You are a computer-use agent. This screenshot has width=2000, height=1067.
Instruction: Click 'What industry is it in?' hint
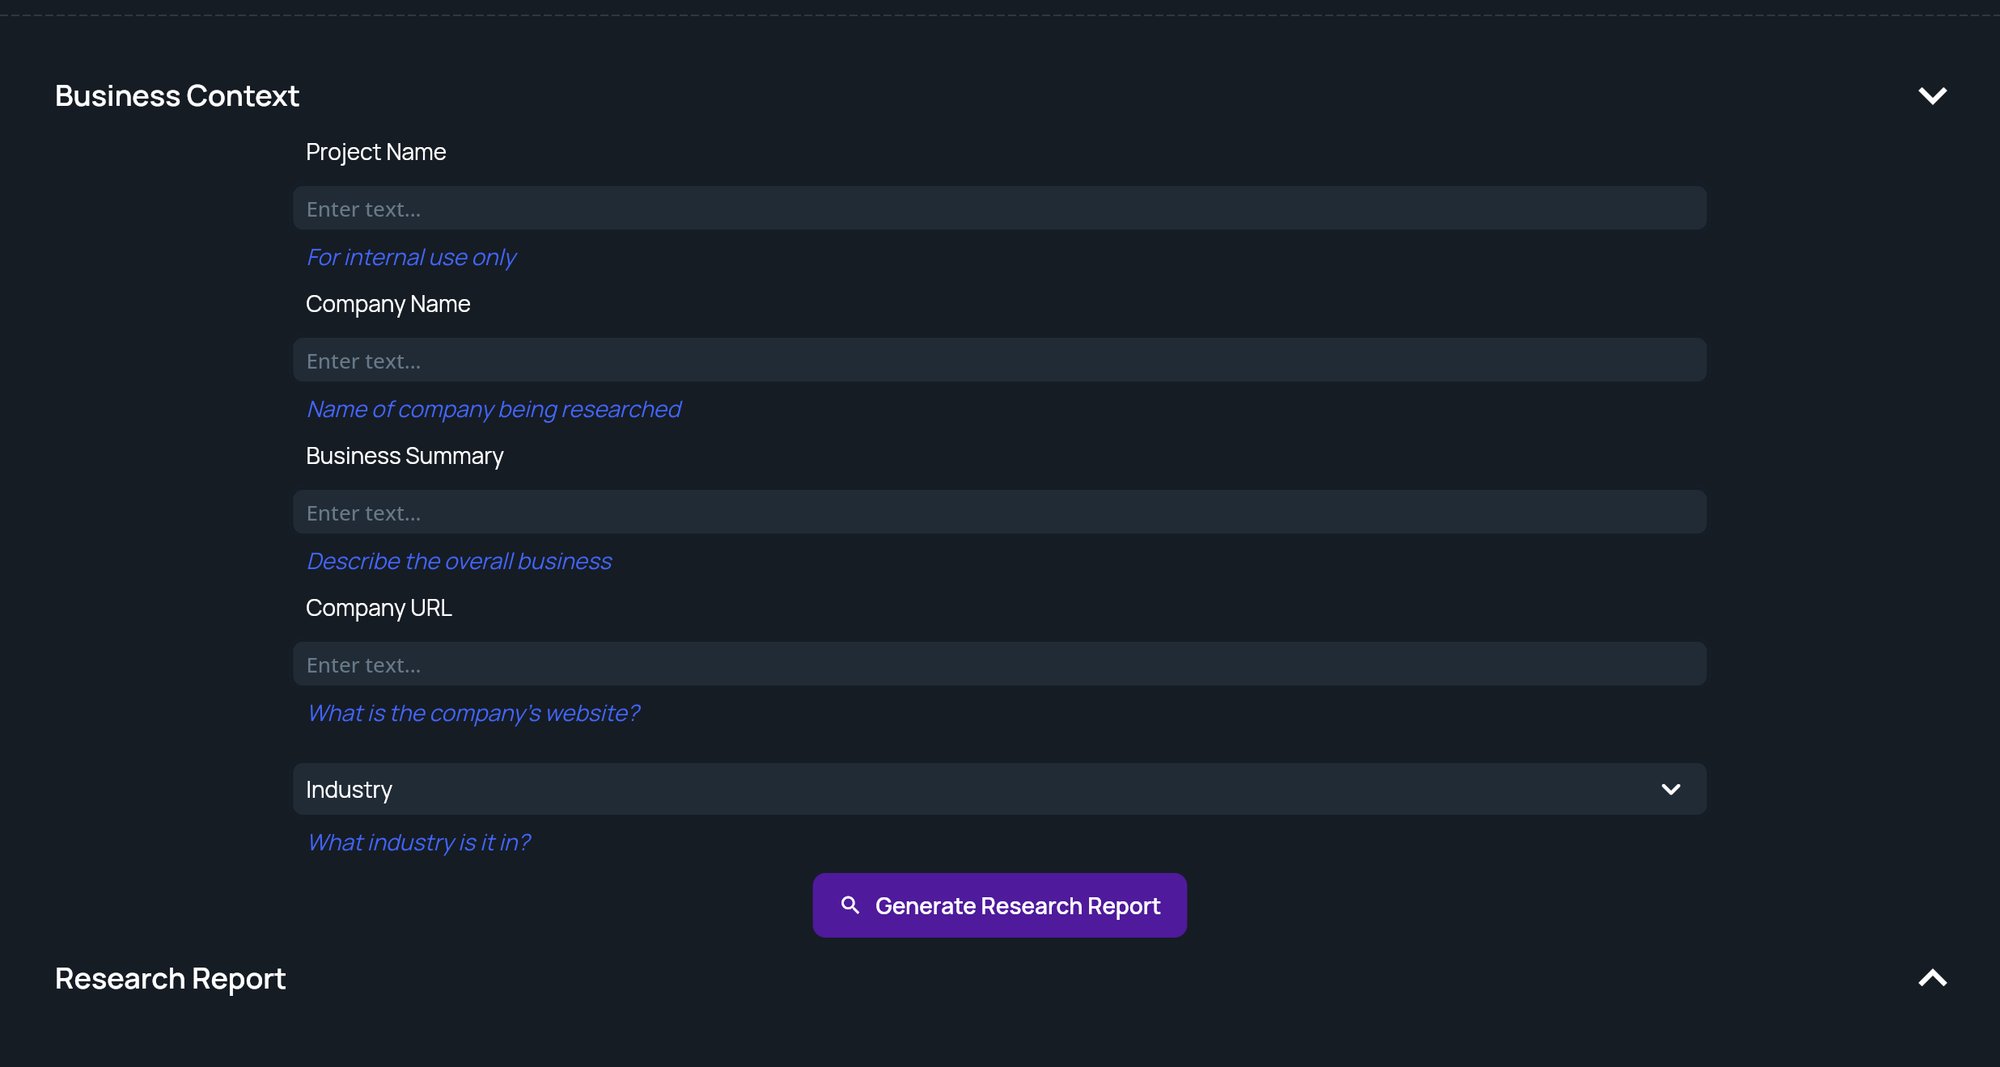click(x=418, y=843)
